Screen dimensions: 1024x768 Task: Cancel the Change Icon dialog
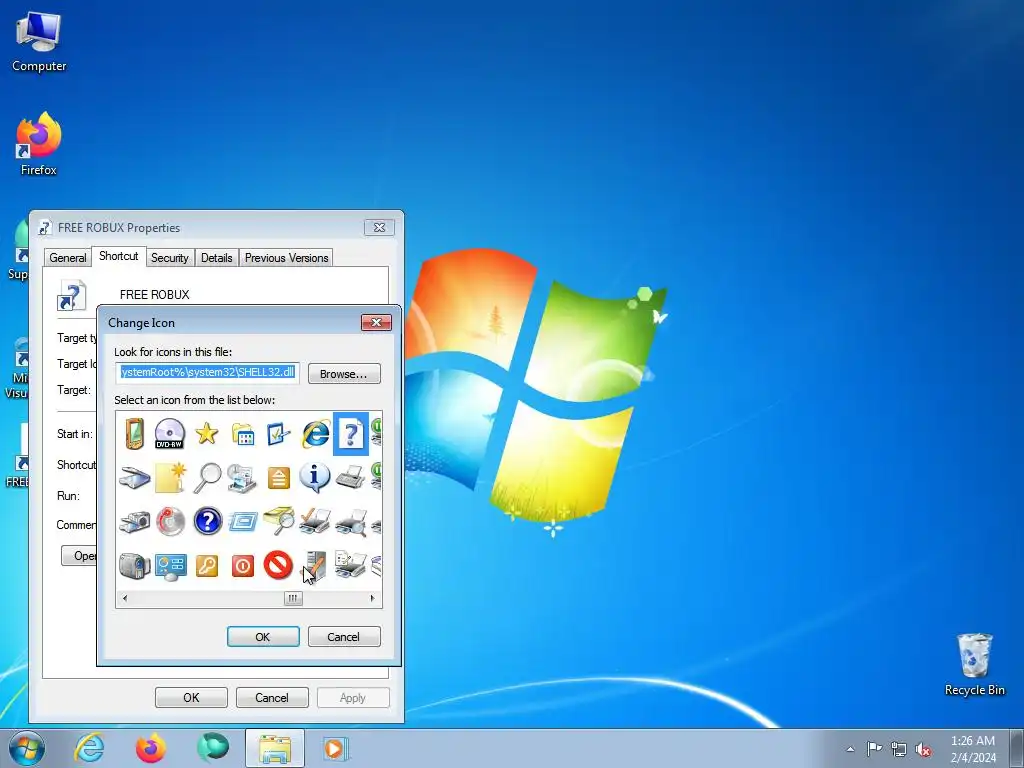(344, 637)
